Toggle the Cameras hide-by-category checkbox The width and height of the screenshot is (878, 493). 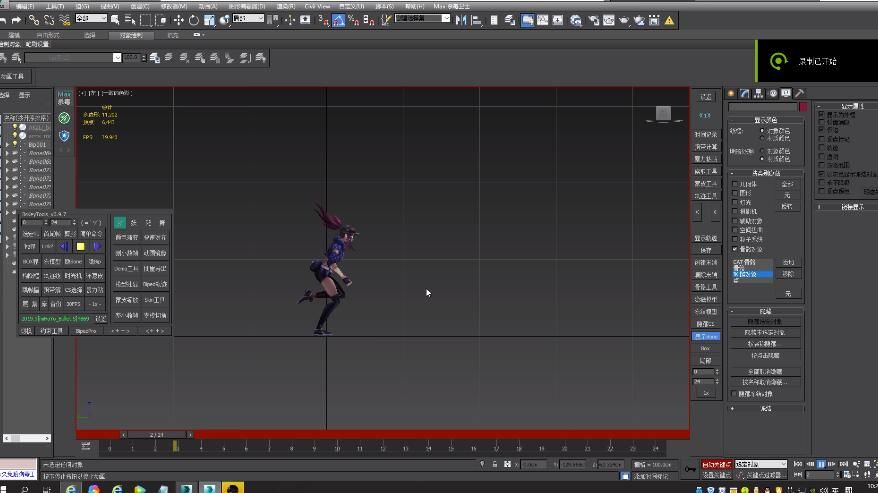[x=735, y=211]
